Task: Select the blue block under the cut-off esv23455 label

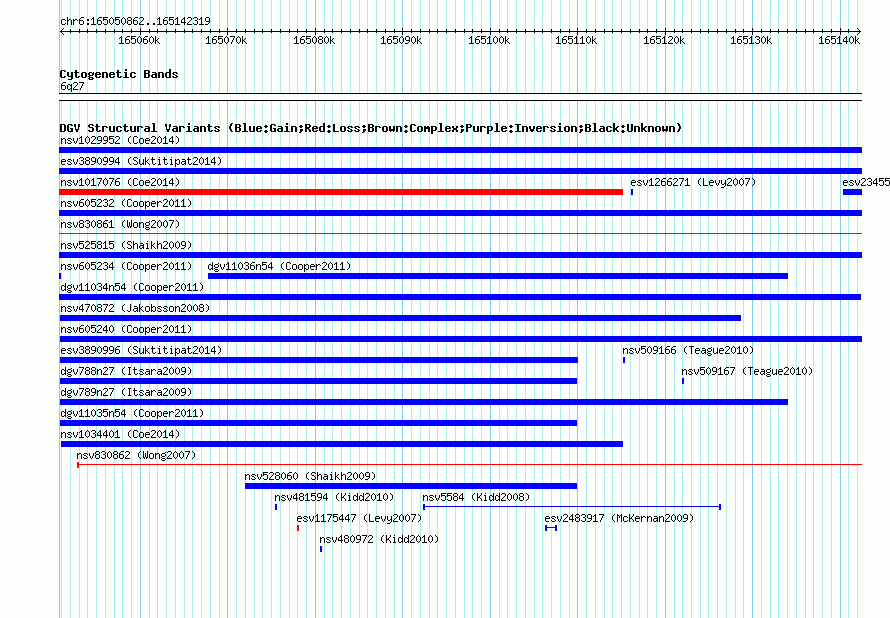Action: pyautogui.click(x=853, y=192)
